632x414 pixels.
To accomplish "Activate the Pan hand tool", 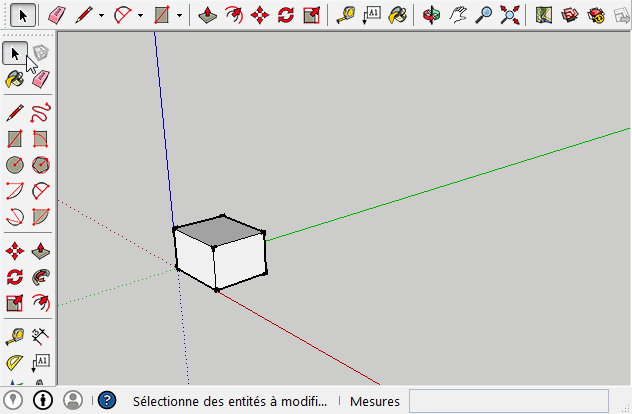I will pos(458,15).
